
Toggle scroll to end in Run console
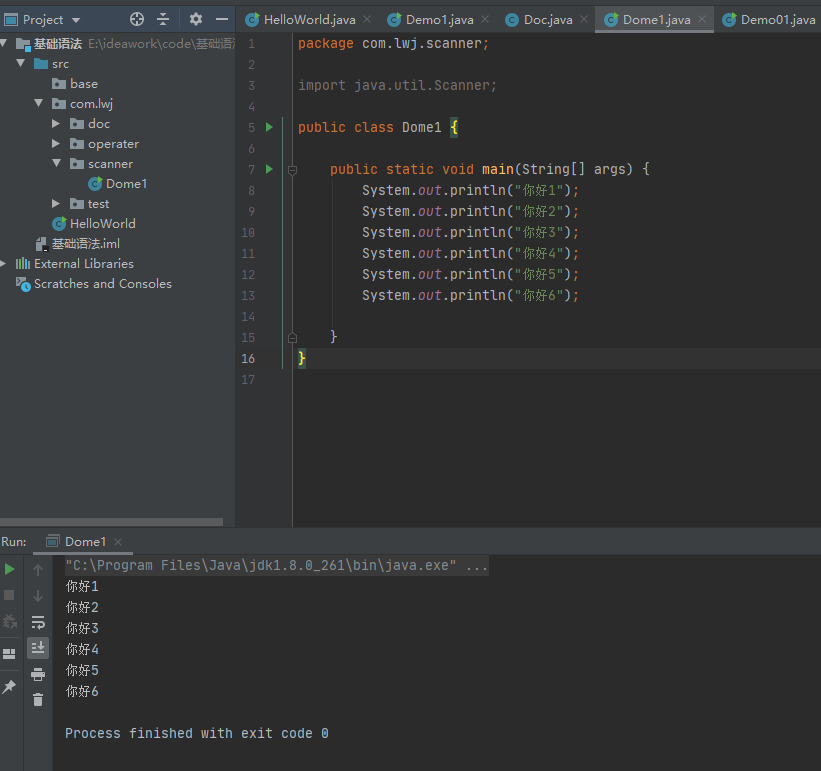click(x=38, y=648)
